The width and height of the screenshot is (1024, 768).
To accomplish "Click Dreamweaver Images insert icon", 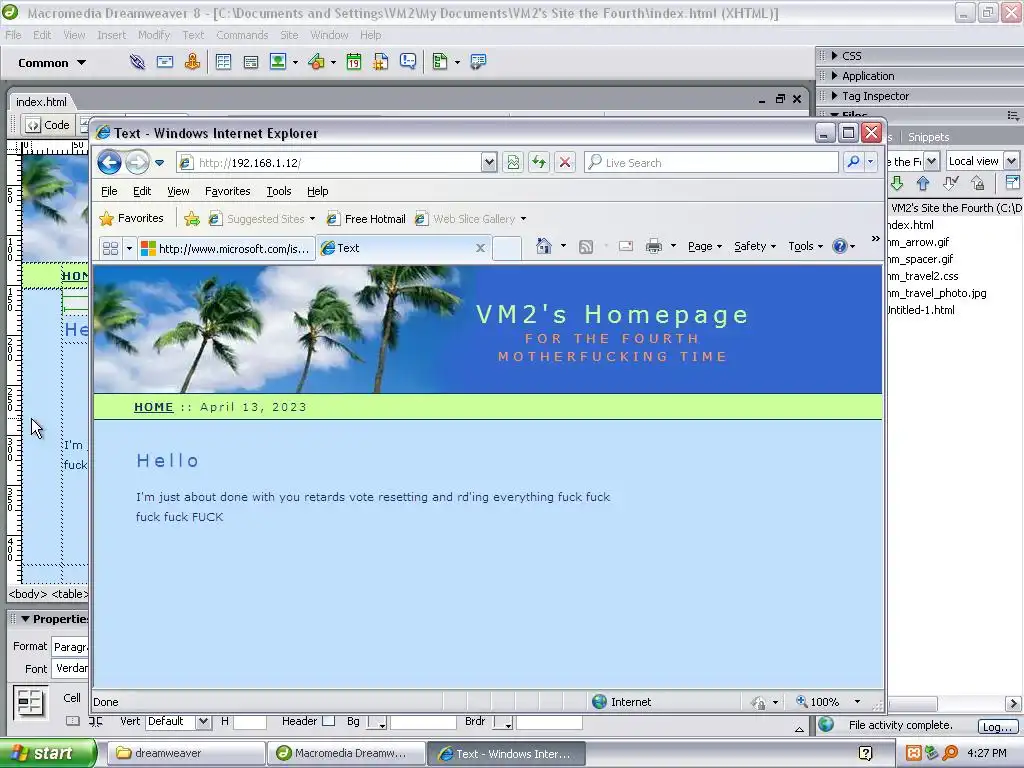I will click(278, 62).
